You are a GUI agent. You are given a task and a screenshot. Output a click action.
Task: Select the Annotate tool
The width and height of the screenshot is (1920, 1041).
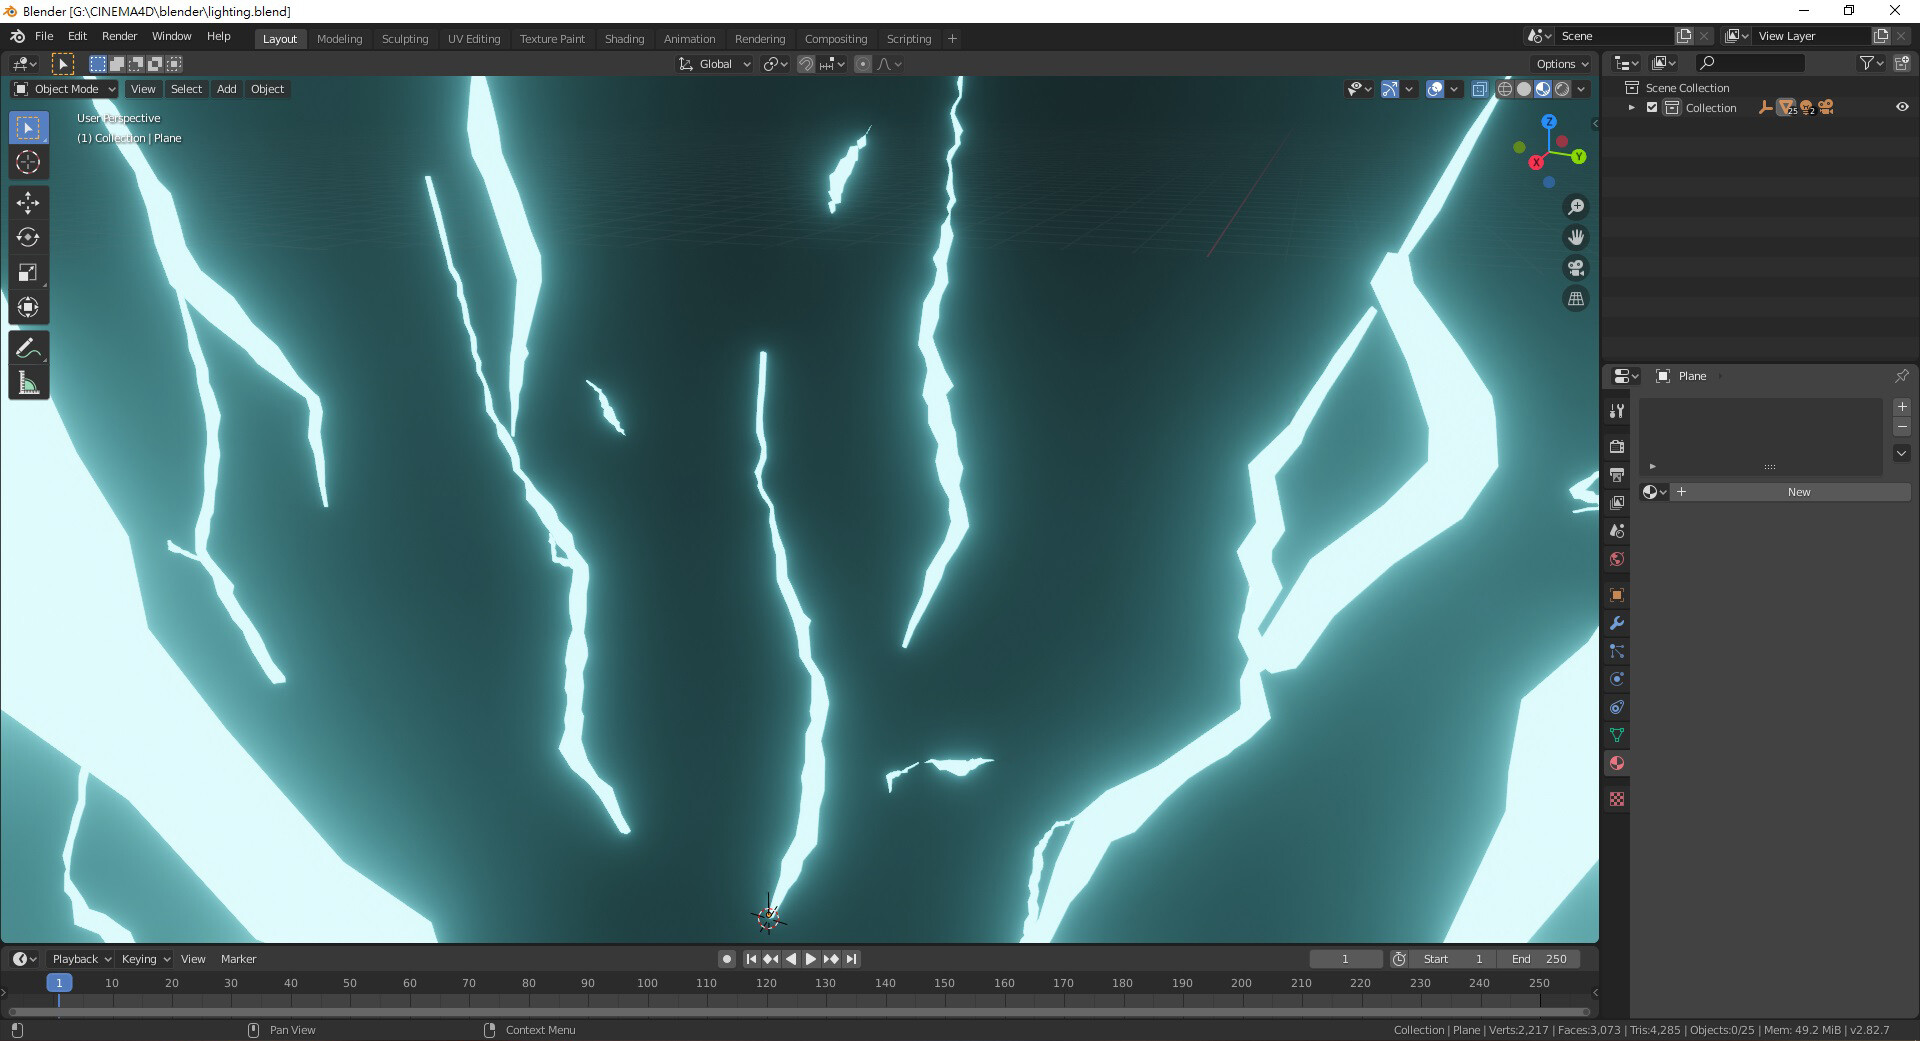(28, 347)
